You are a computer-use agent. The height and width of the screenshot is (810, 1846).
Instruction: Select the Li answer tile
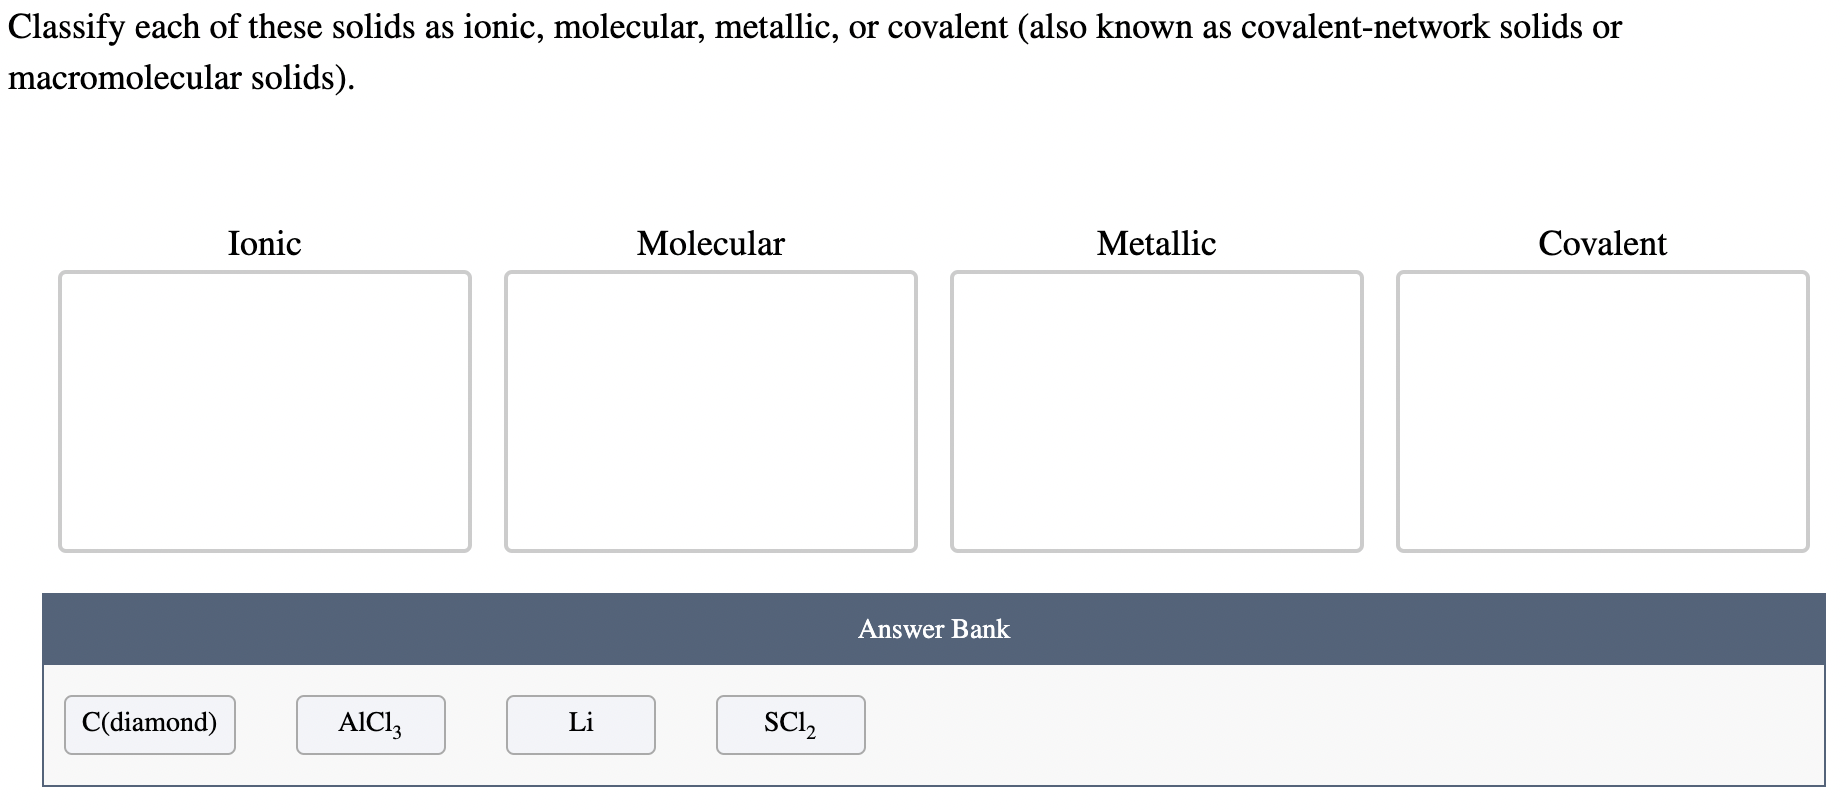[x=580, y=723]
